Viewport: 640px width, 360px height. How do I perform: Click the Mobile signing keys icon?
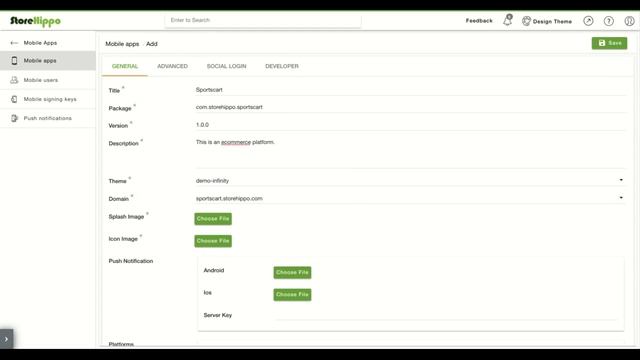point(14,99)
